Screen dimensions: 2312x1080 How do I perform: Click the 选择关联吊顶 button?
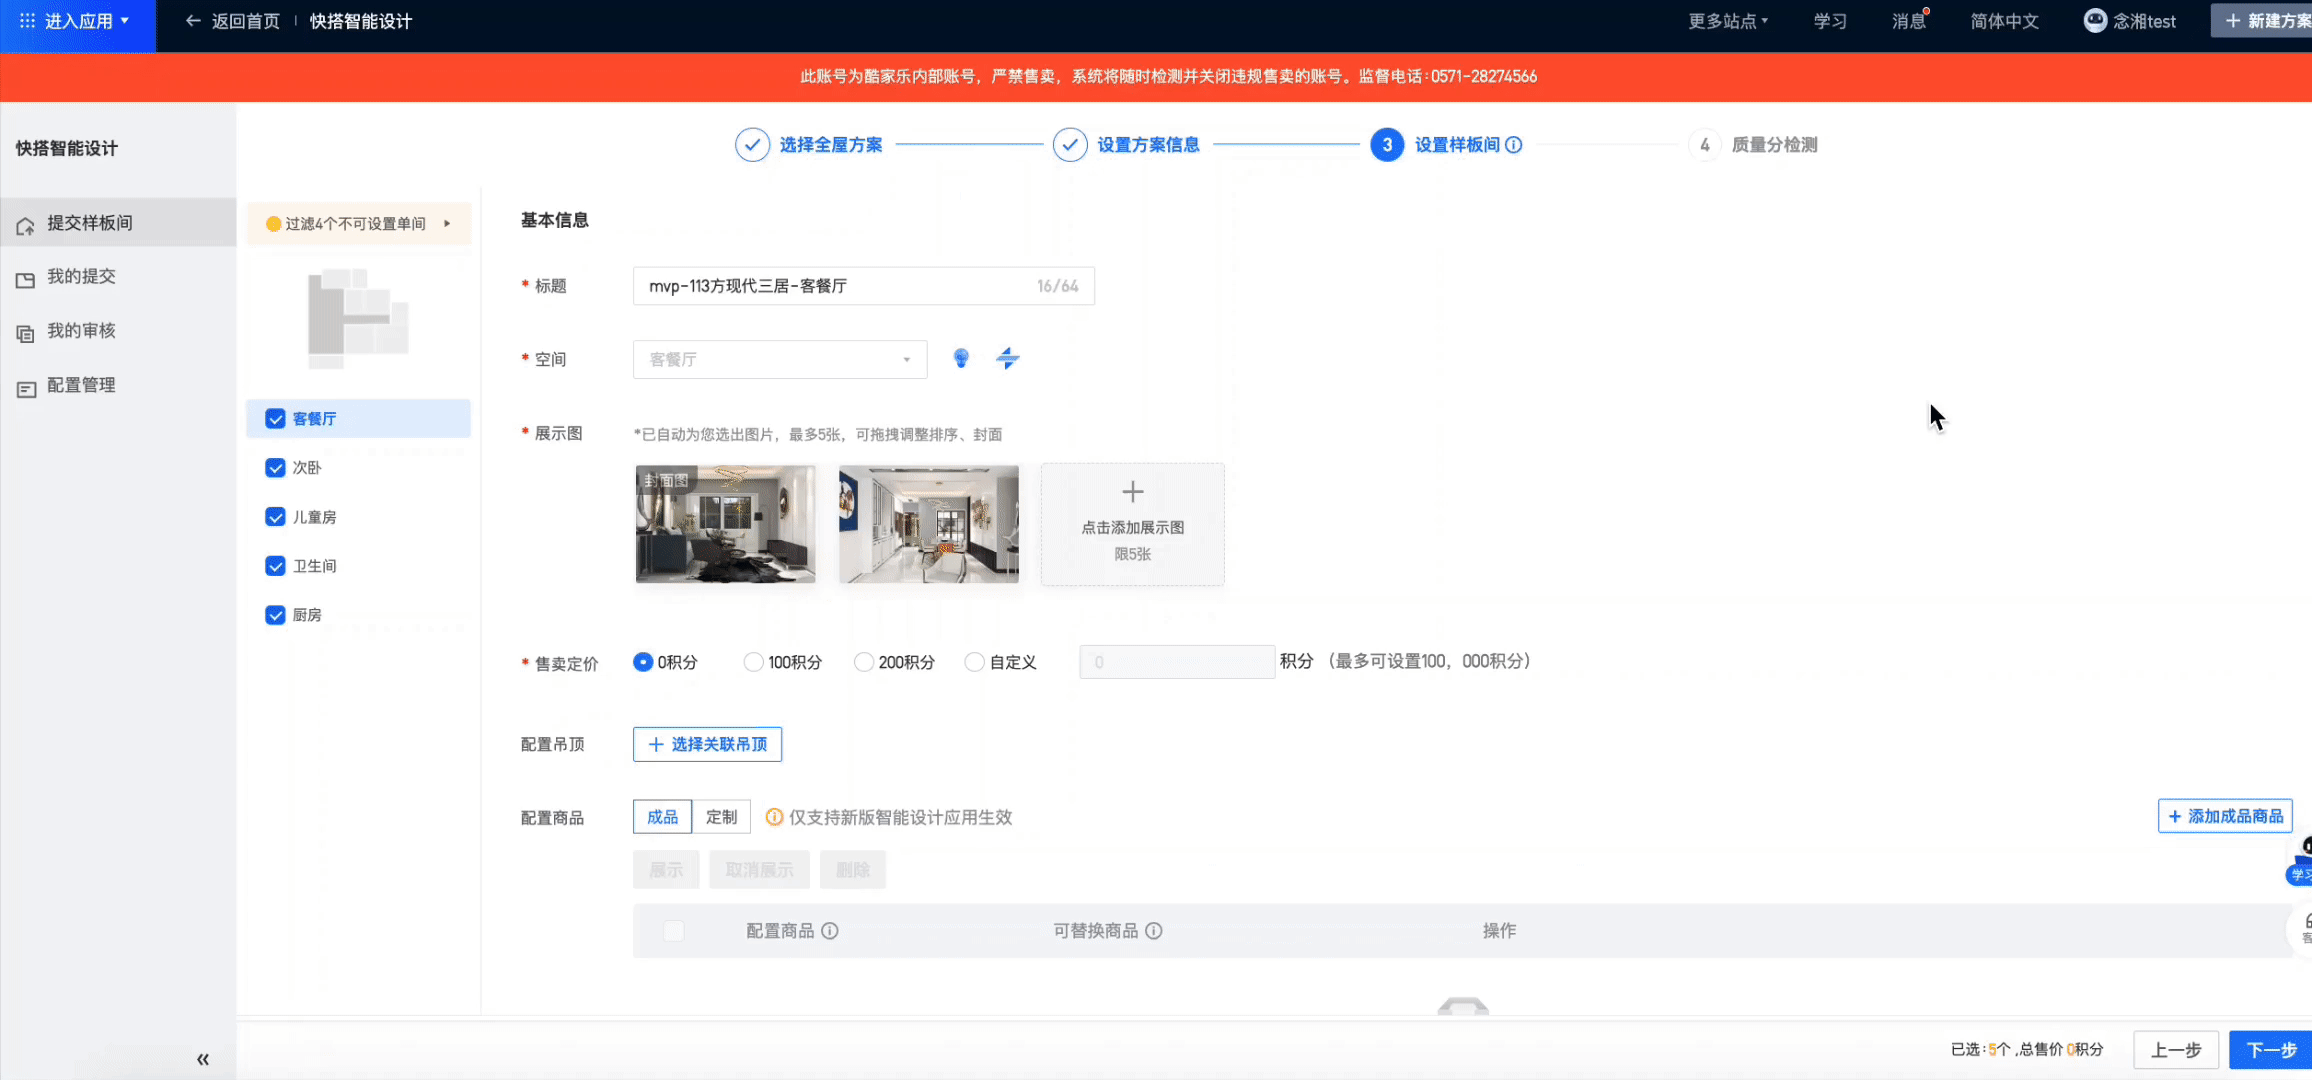707,744
